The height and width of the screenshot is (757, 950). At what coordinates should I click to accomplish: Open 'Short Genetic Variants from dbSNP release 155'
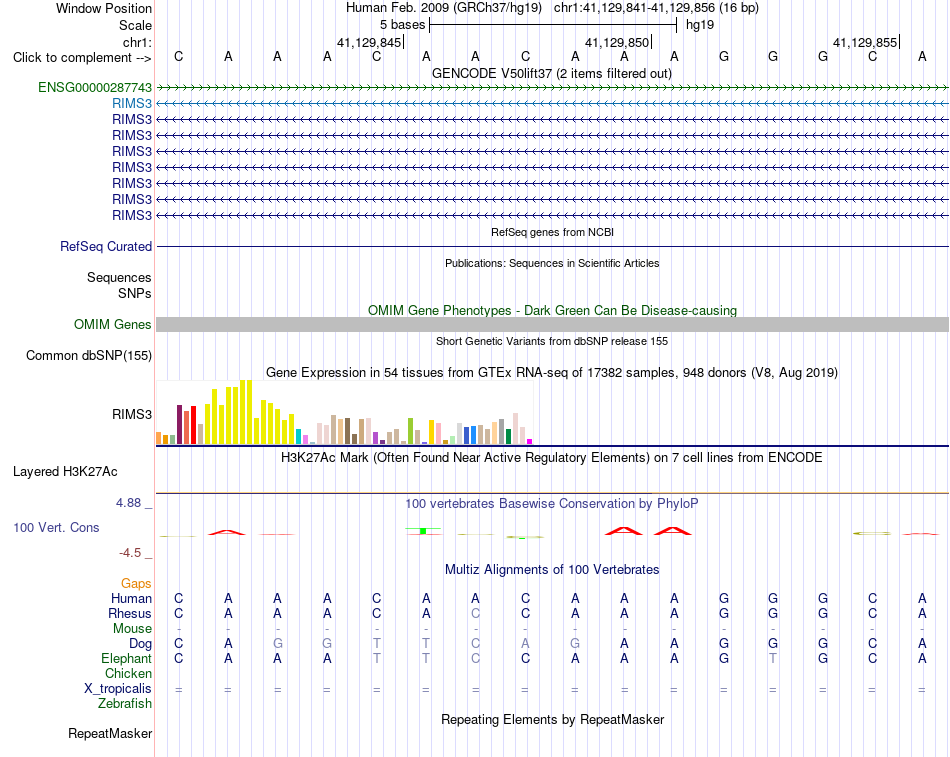coord(552,341)
